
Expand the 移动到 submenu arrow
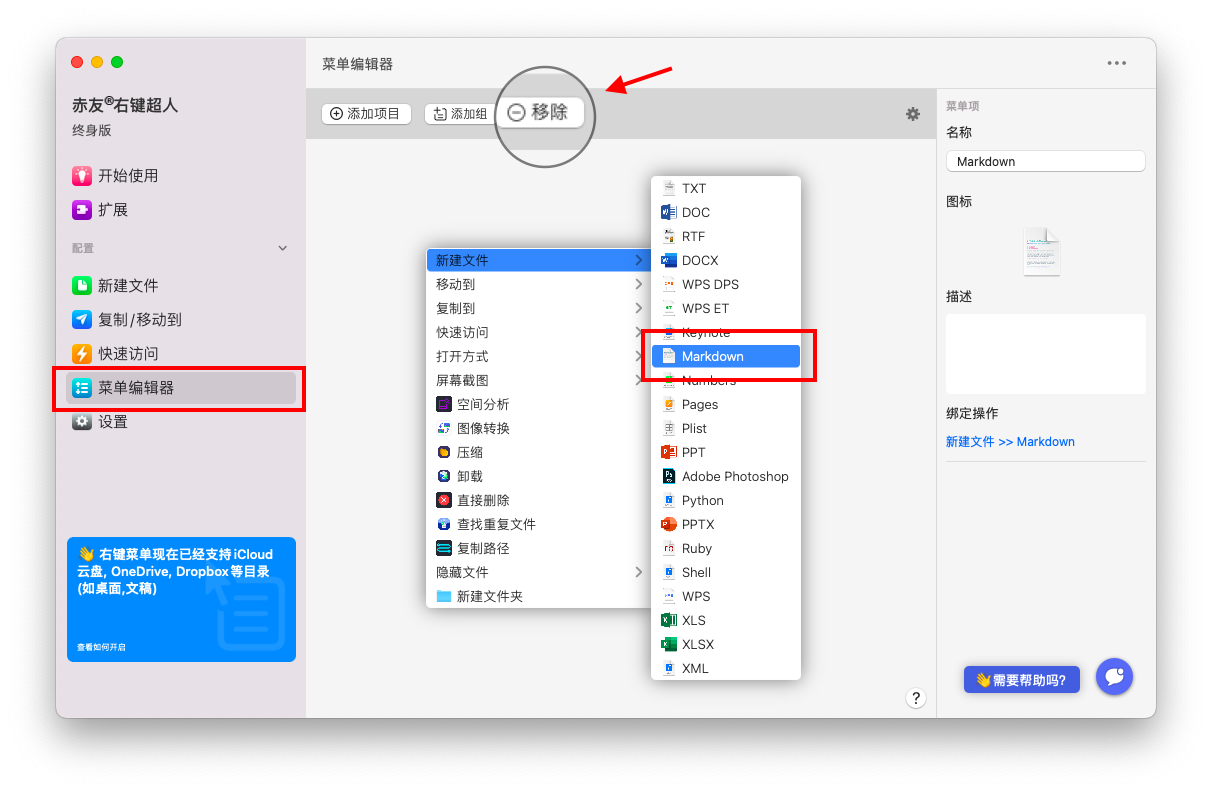pos(639,284)
